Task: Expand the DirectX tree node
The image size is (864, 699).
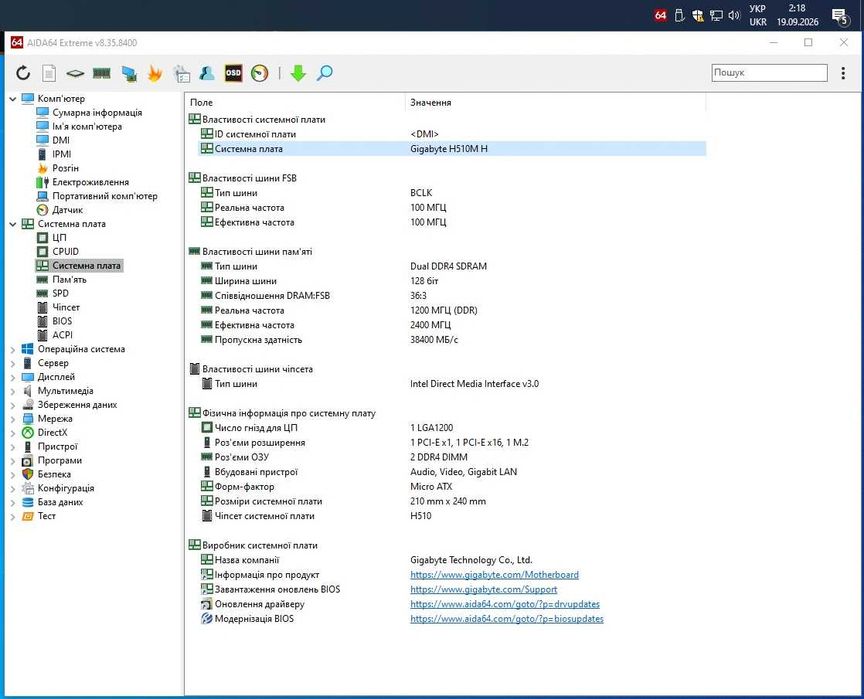Action: [x=13, y=433]
